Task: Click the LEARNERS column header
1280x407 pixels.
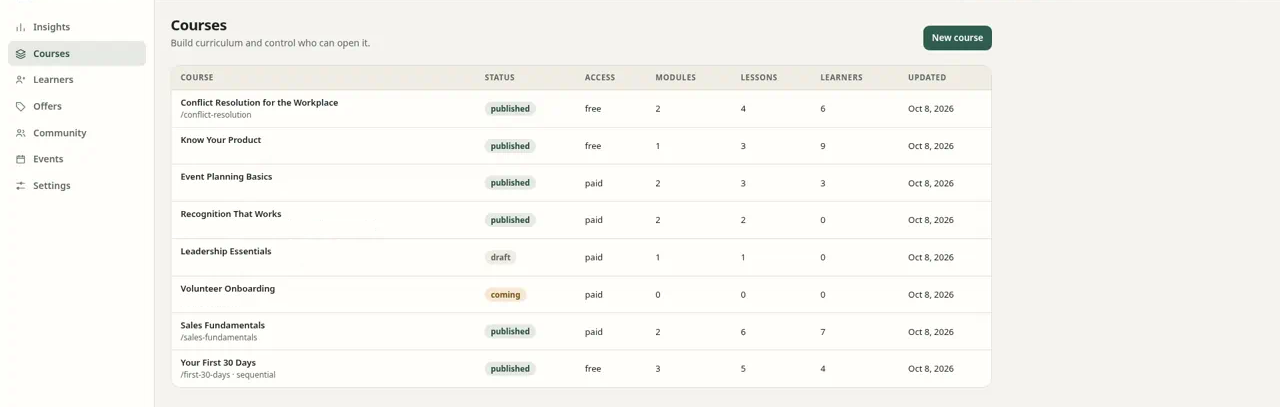Action: click(841, 77)
